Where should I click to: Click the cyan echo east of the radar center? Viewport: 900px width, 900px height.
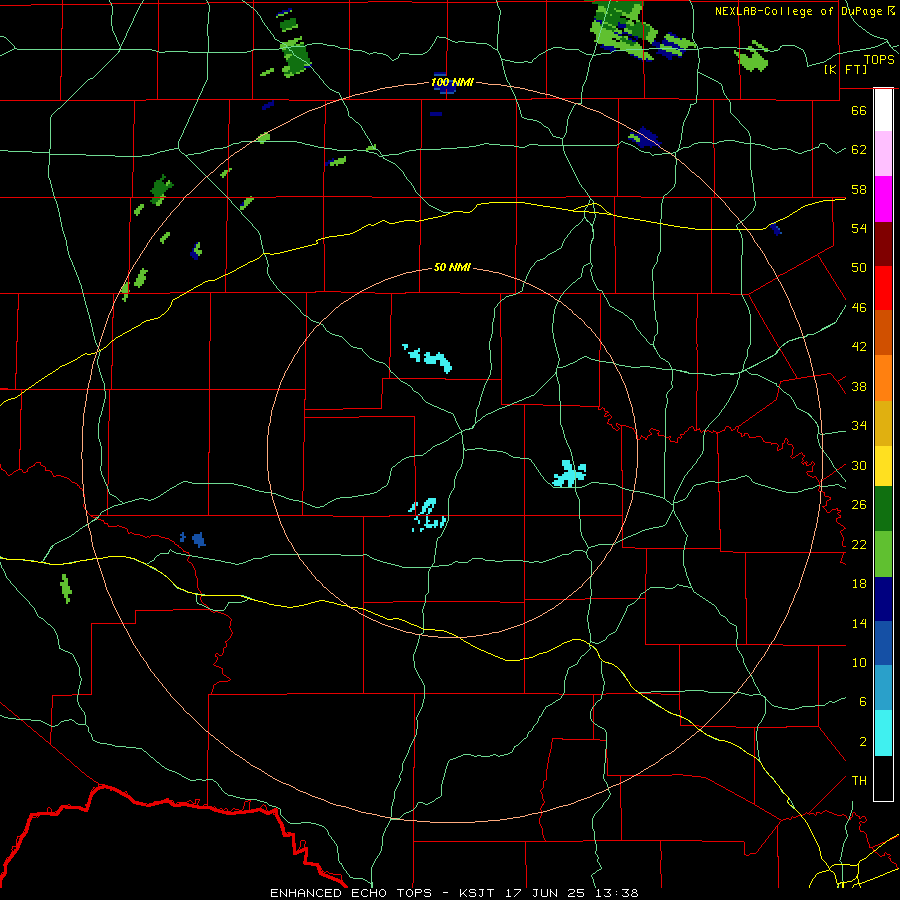569,474
